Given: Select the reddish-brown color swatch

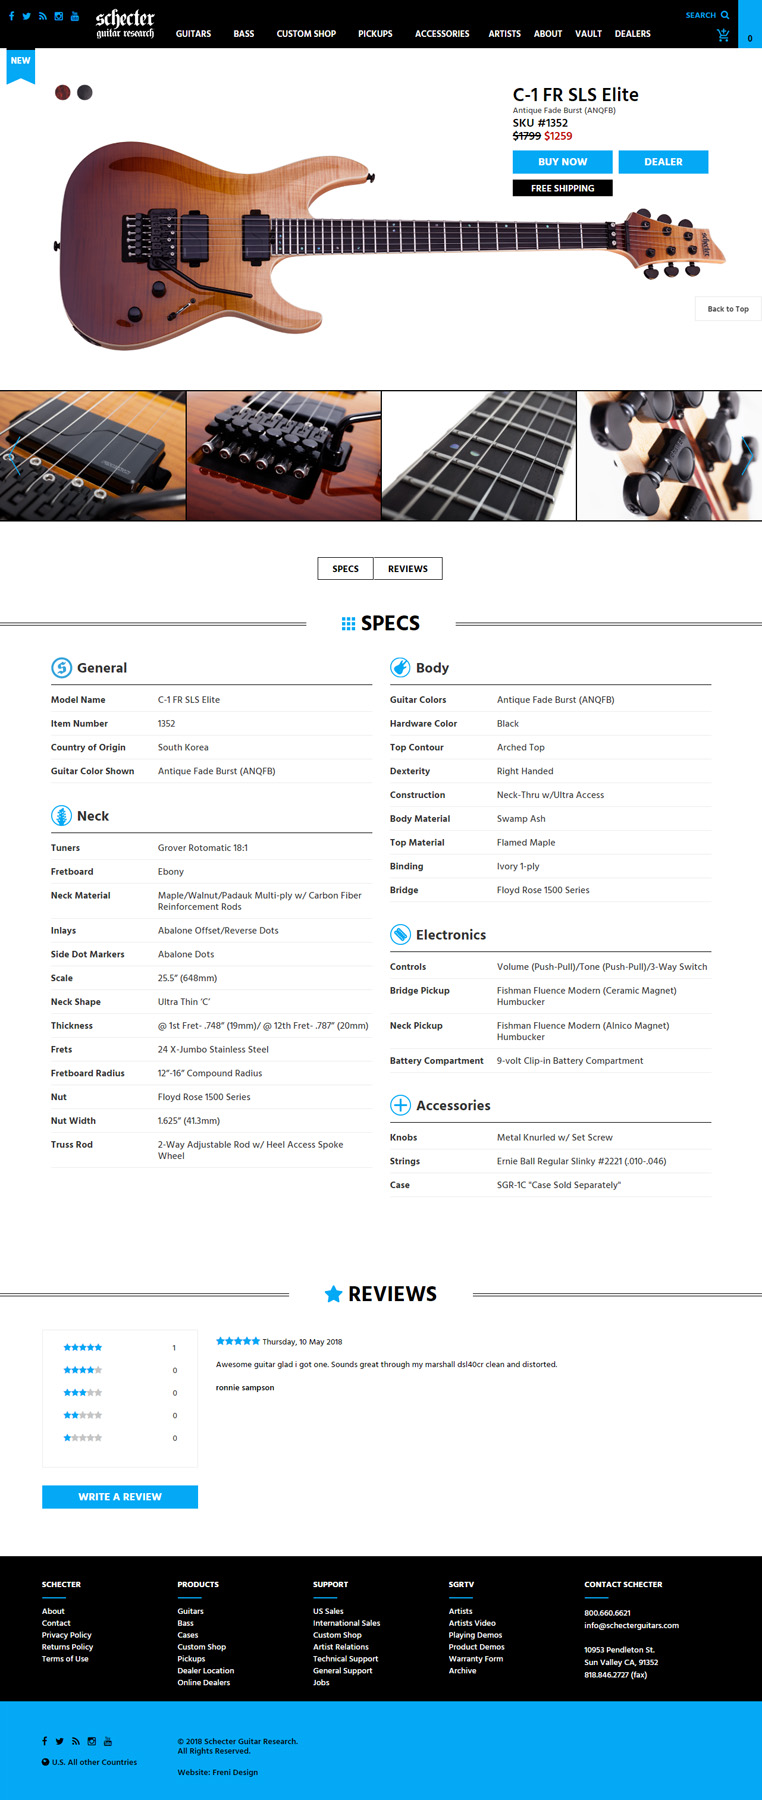Looking at the screenshot, I should tap(63, 92).
